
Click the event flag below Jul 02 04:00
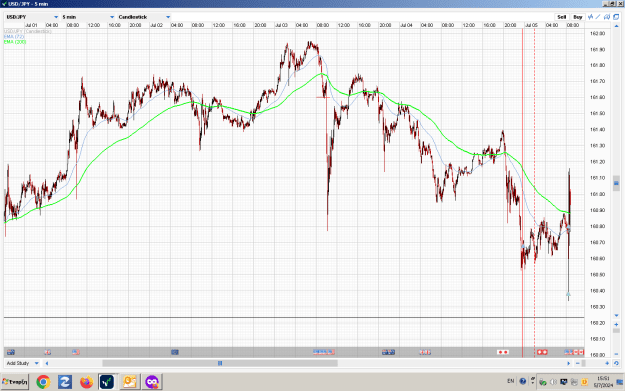pyautogui.click(x=175, y=352)
